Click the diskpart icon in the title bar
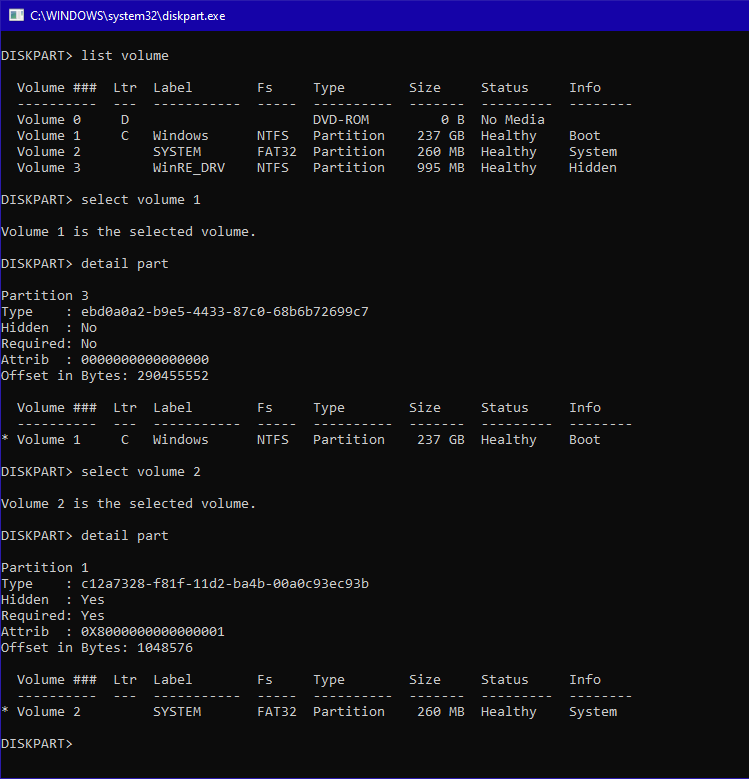 click(15, 15)
